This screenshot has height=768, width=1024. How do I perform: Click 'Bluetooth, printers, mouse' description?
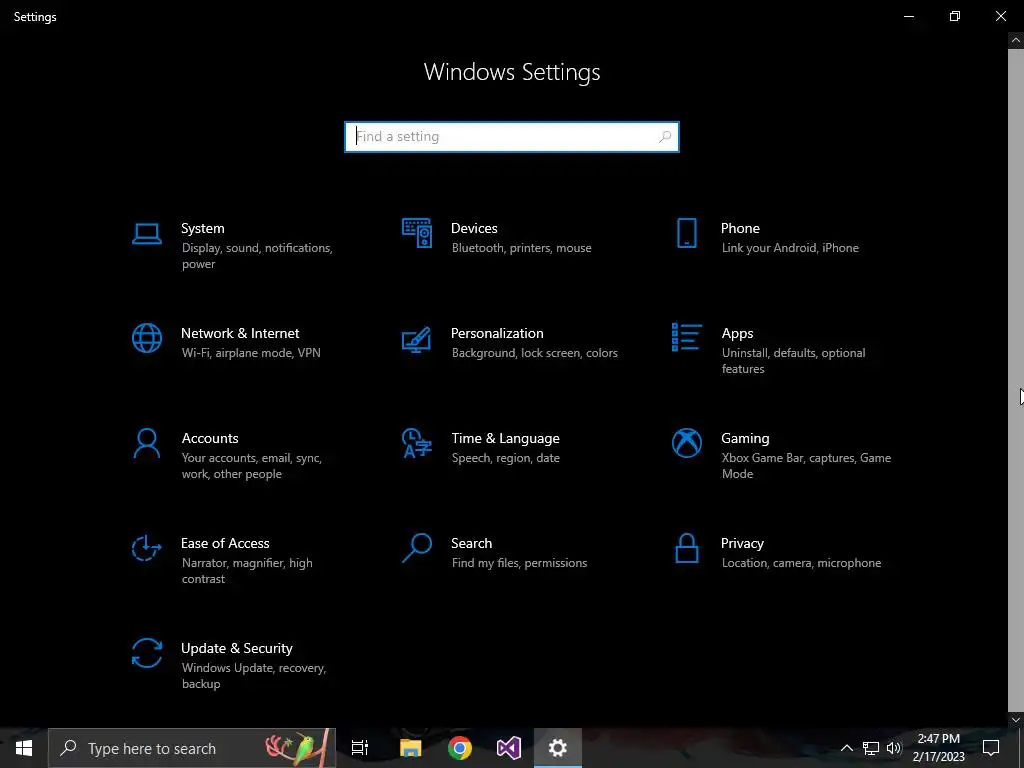[521, 248]
